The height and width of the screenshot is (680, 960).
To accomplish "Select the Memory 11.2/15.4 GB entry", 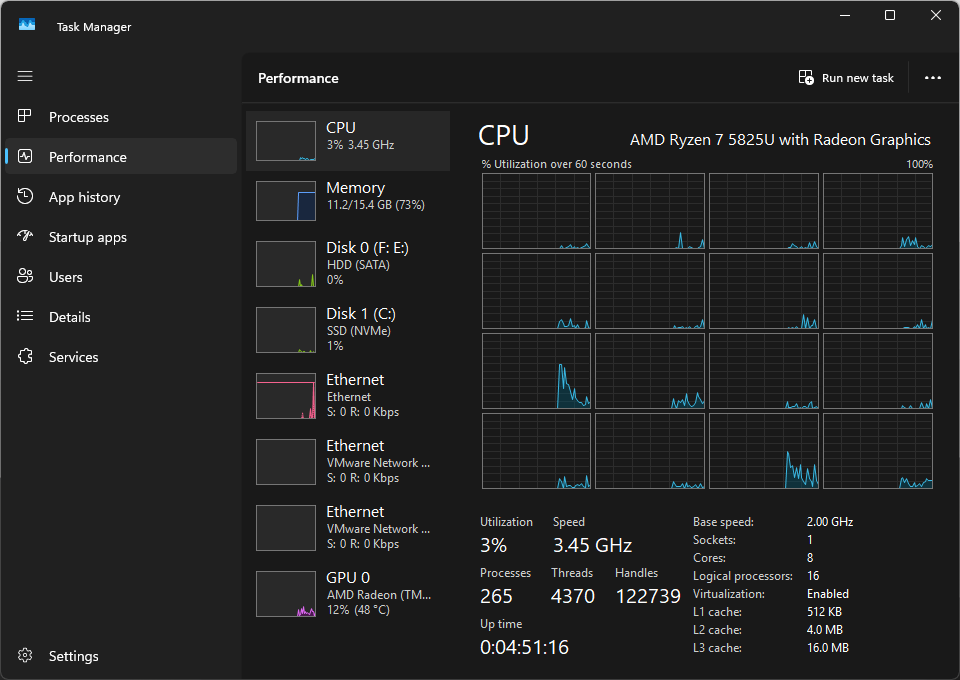I will [x=348, y=201].
